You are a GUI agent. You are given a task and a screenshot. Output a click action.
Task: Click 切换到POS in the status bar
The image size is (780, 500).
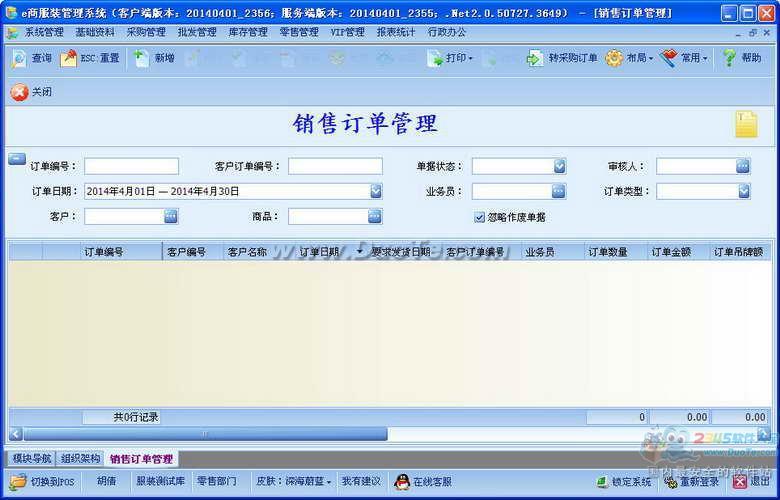click(x=19, y=482)
